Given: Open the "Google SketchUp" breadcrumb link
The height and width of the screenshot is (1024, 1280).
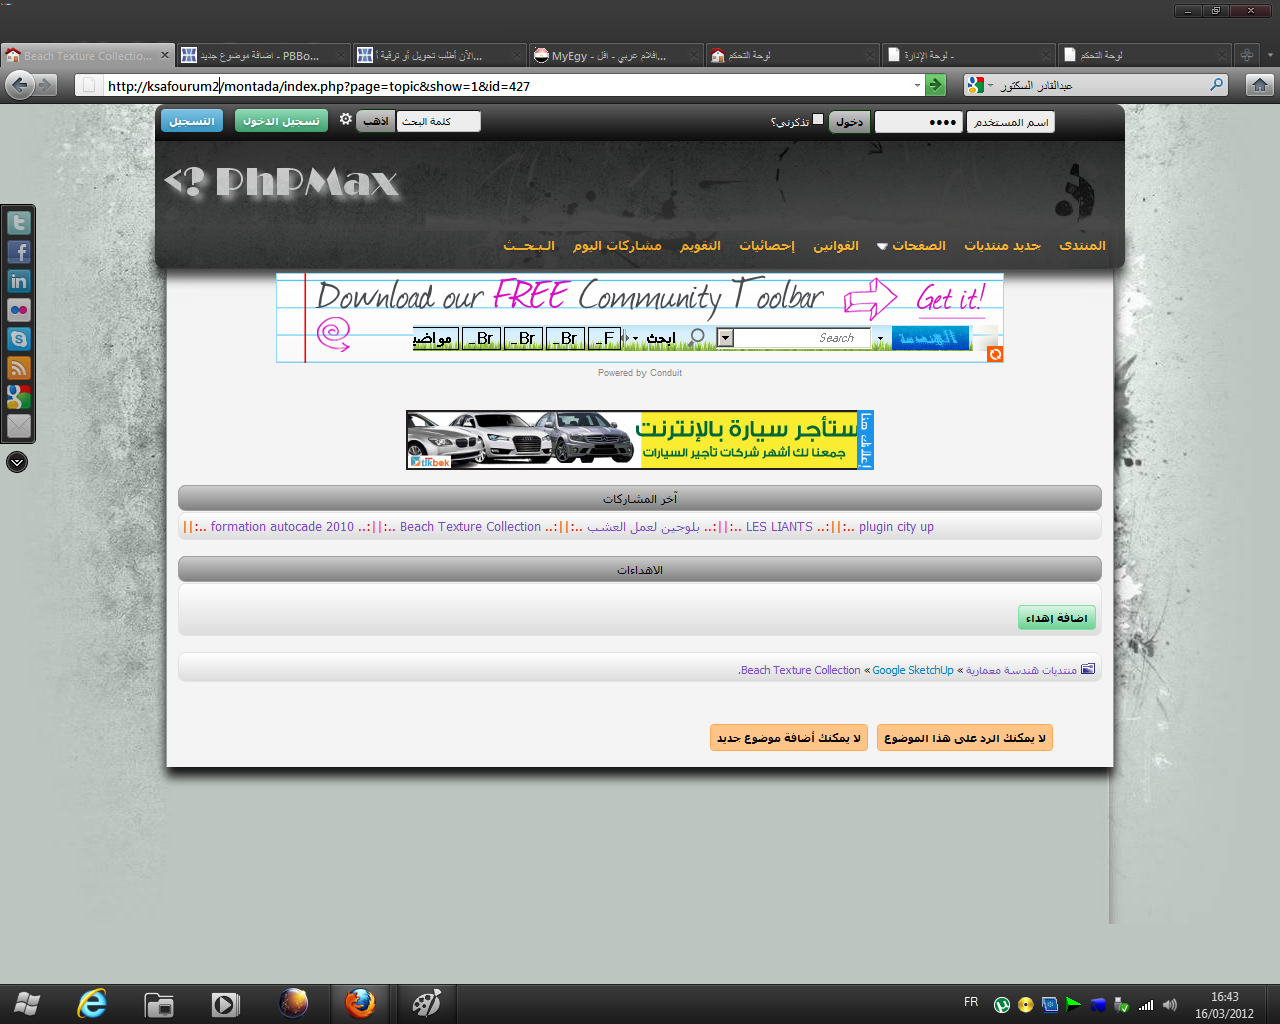Looking at the screenshot, I should click(913, 670).
